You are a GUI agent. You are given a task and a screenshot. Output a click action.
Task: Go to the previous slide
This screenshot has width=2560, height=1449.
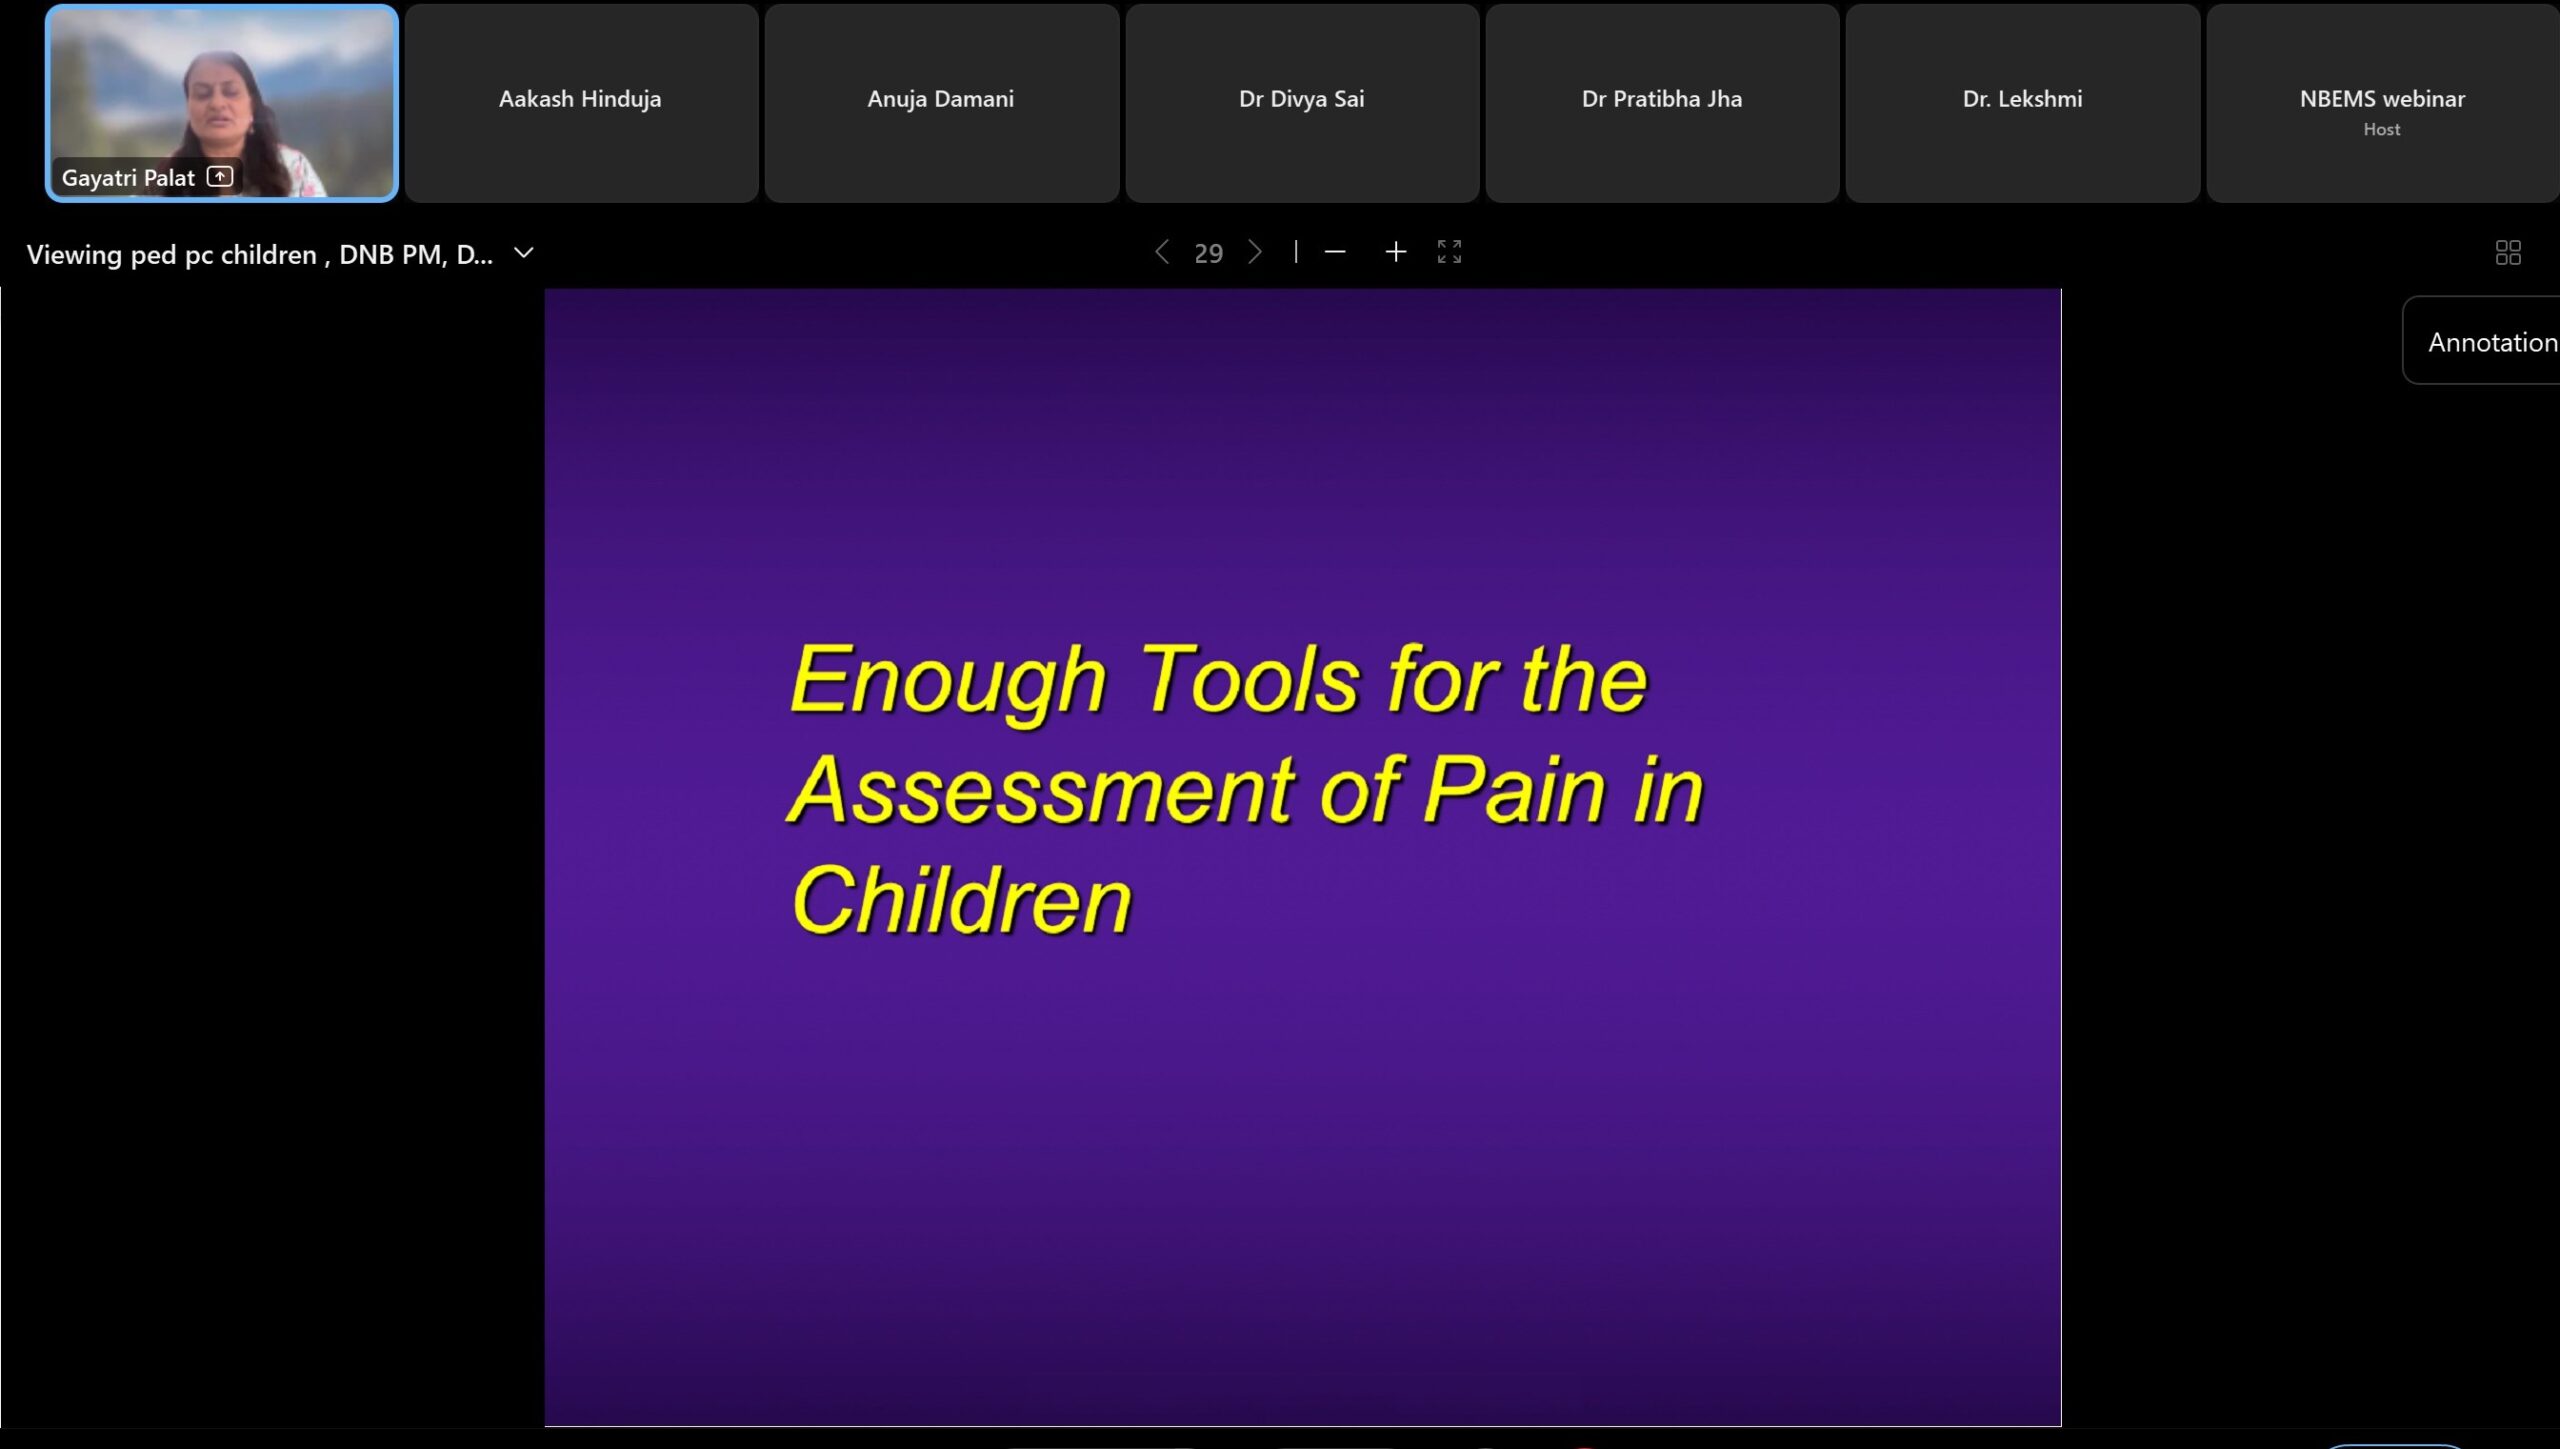coord(1161,252)
